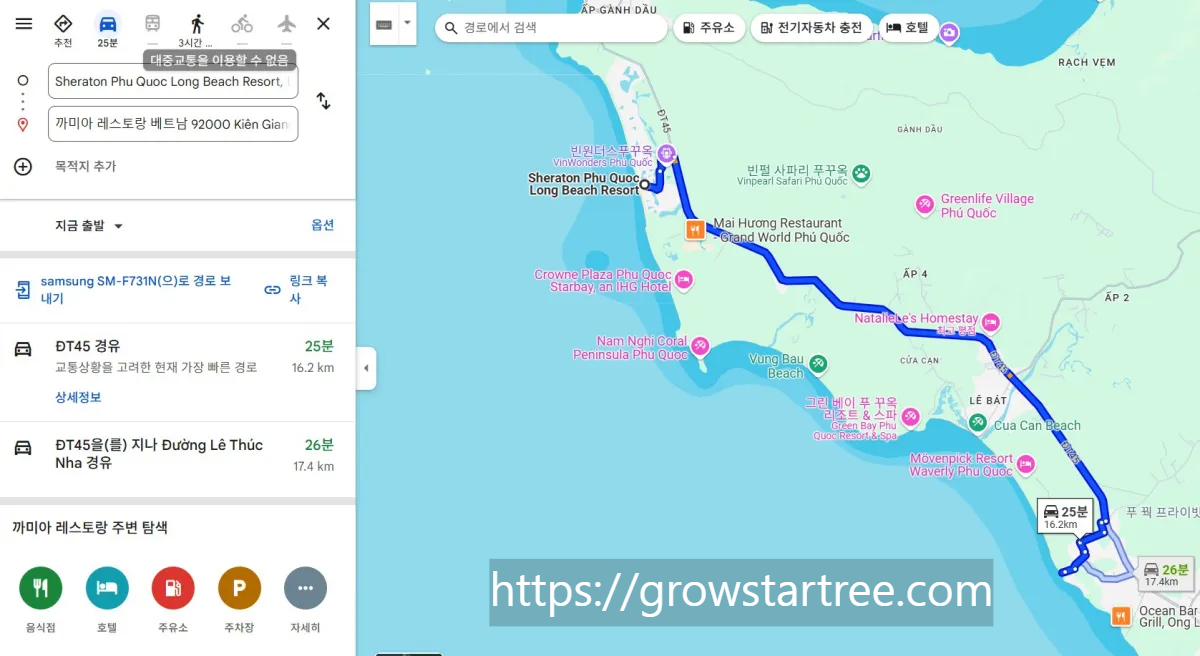Click the 25분 16.2km route label on map

1067,516
